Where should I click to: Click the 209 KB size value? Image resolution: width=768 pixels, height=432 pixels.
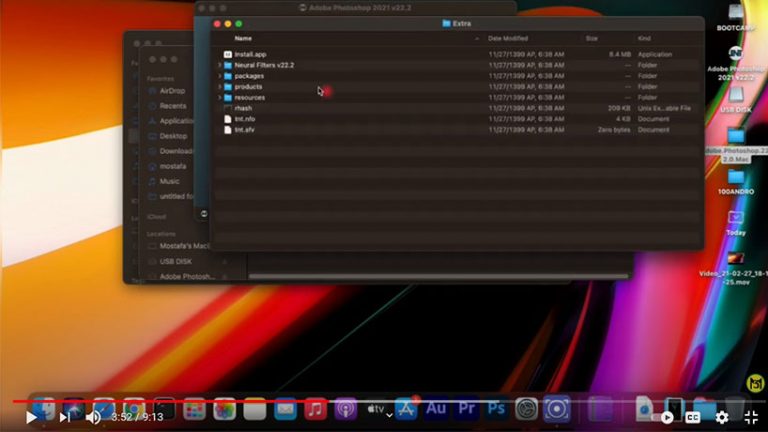[x=619, y=108]
